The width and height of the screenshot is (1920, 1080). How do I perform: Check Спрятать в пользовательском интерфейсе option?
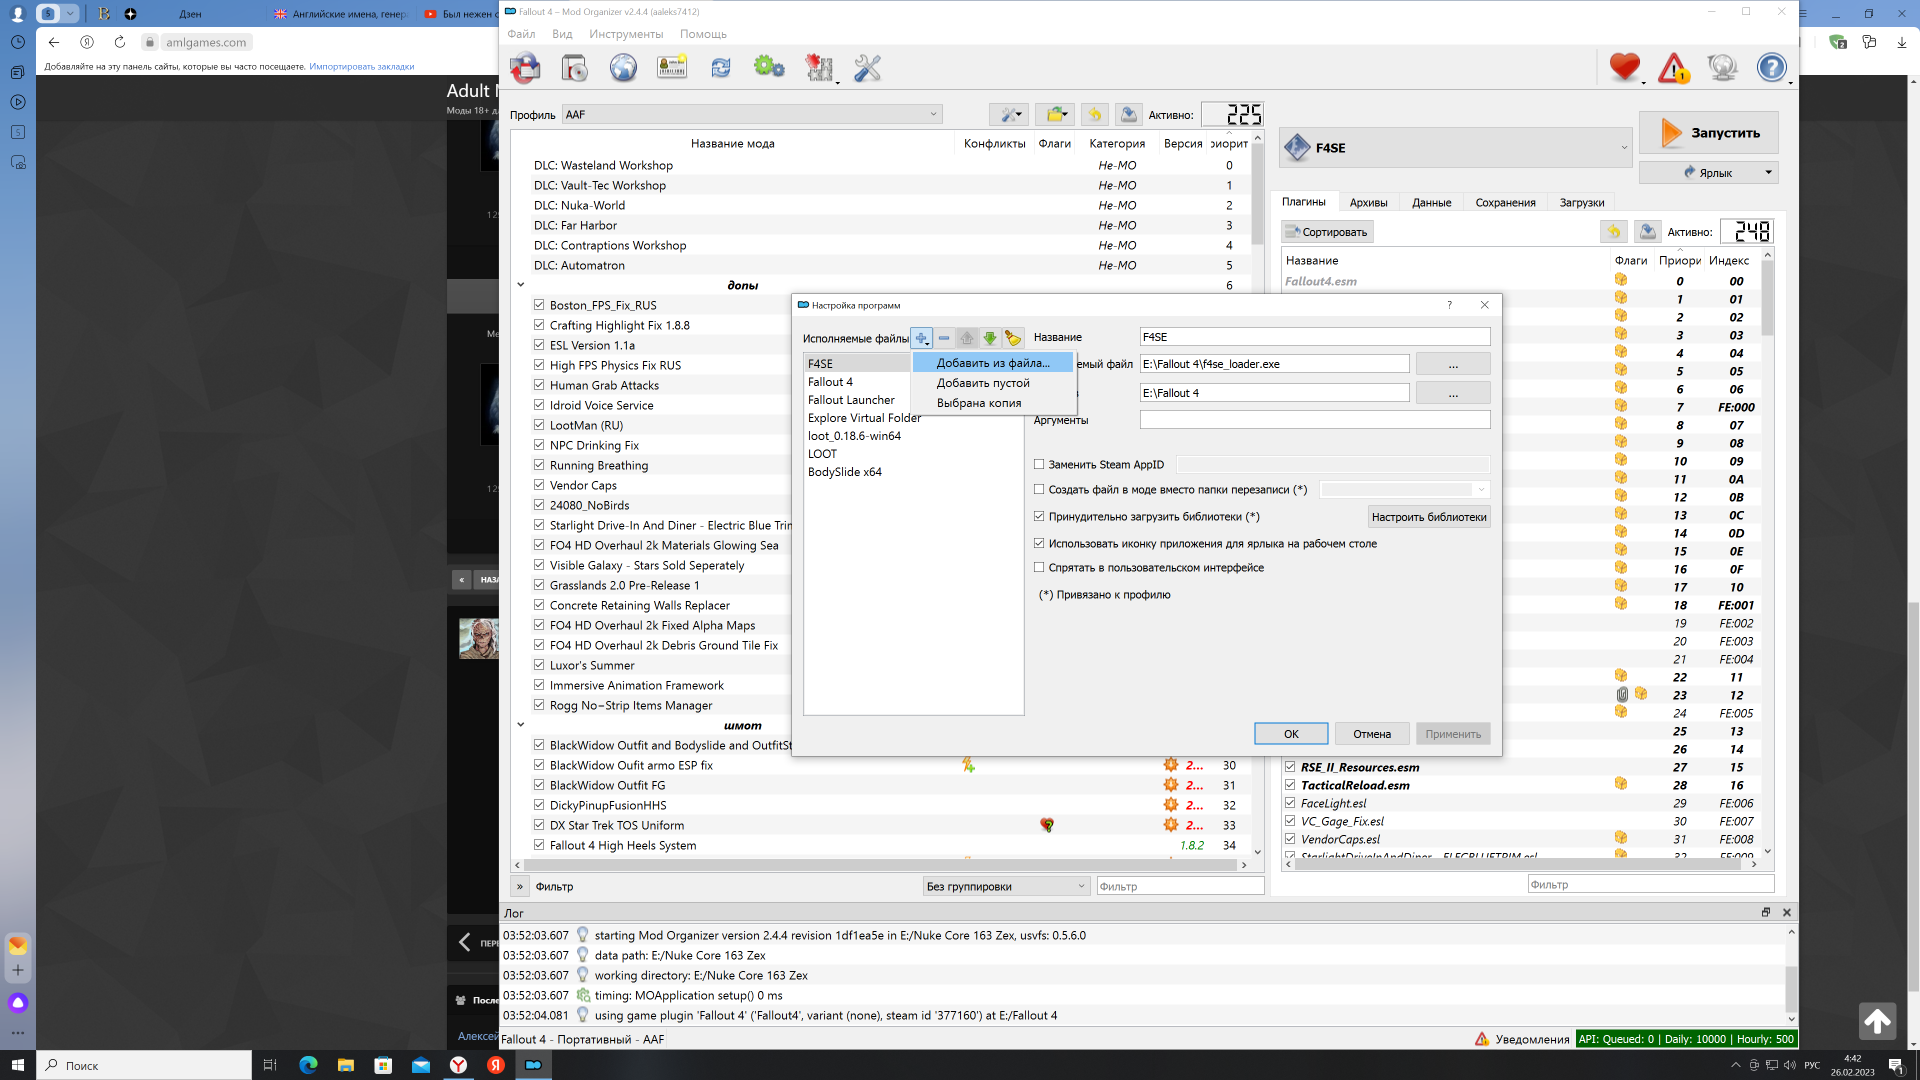click(x=1039, y=568)
